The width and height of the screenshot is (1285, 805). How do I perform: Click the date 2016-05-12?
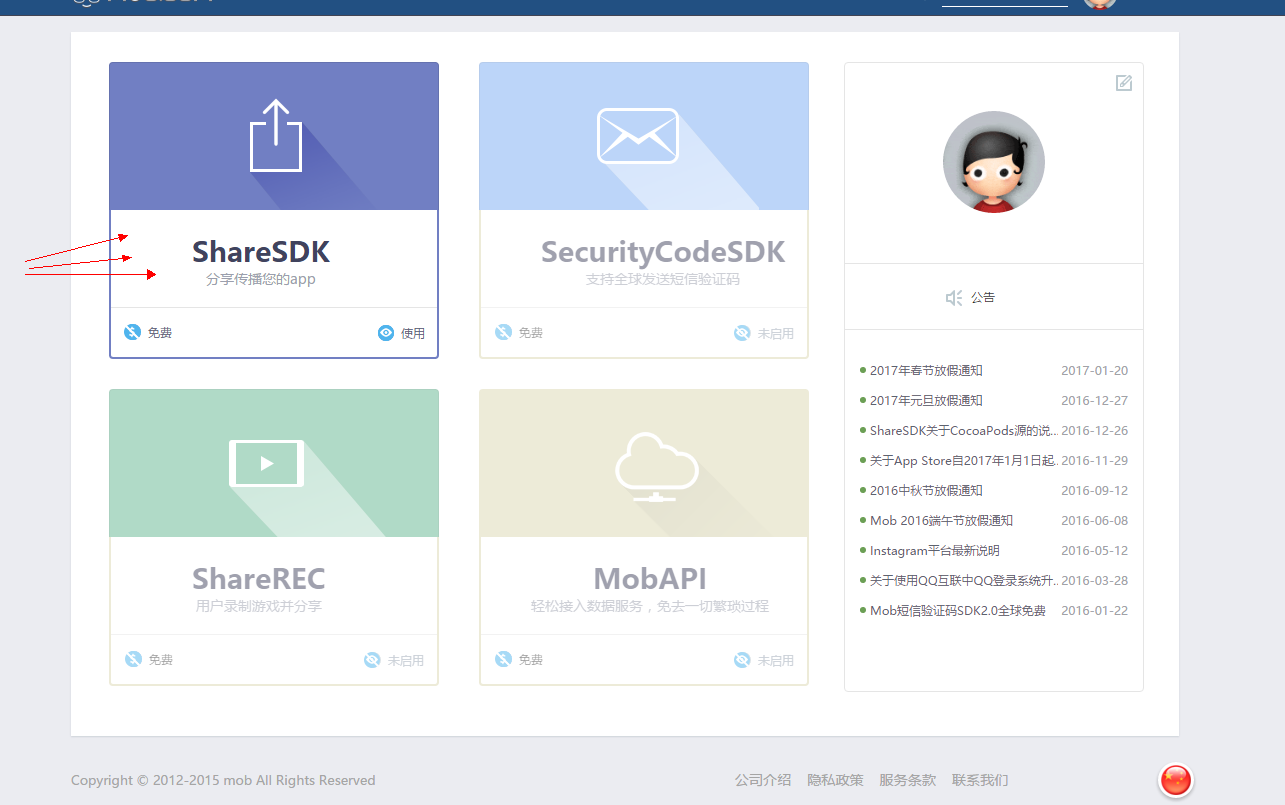[x=1094, y=551]
